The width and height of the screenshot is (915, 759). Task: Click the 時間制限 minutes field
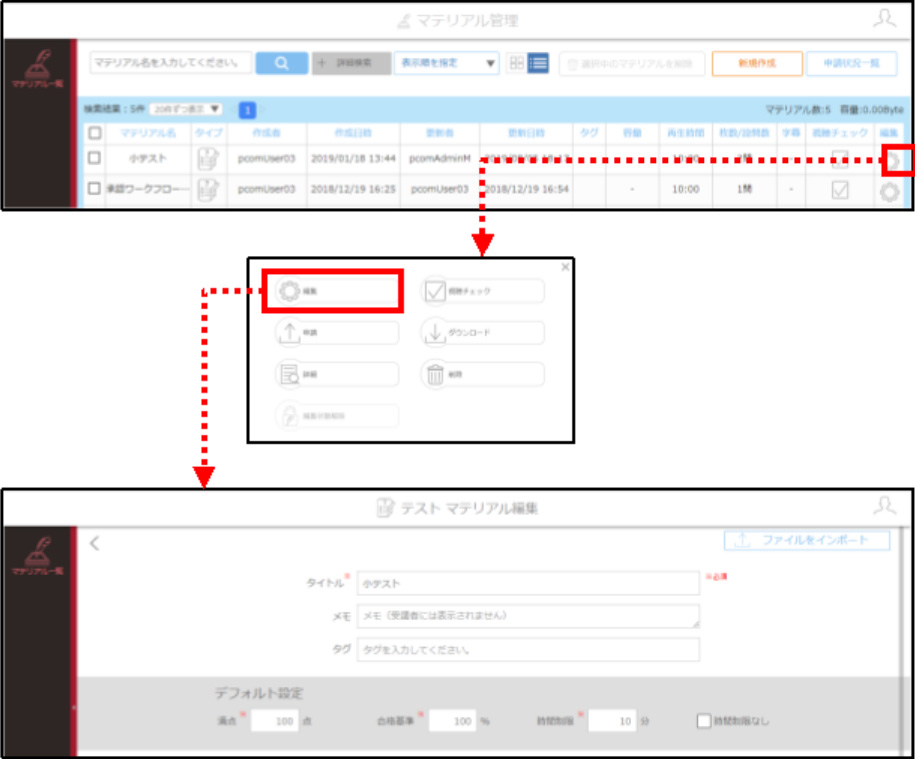[612, 721]
